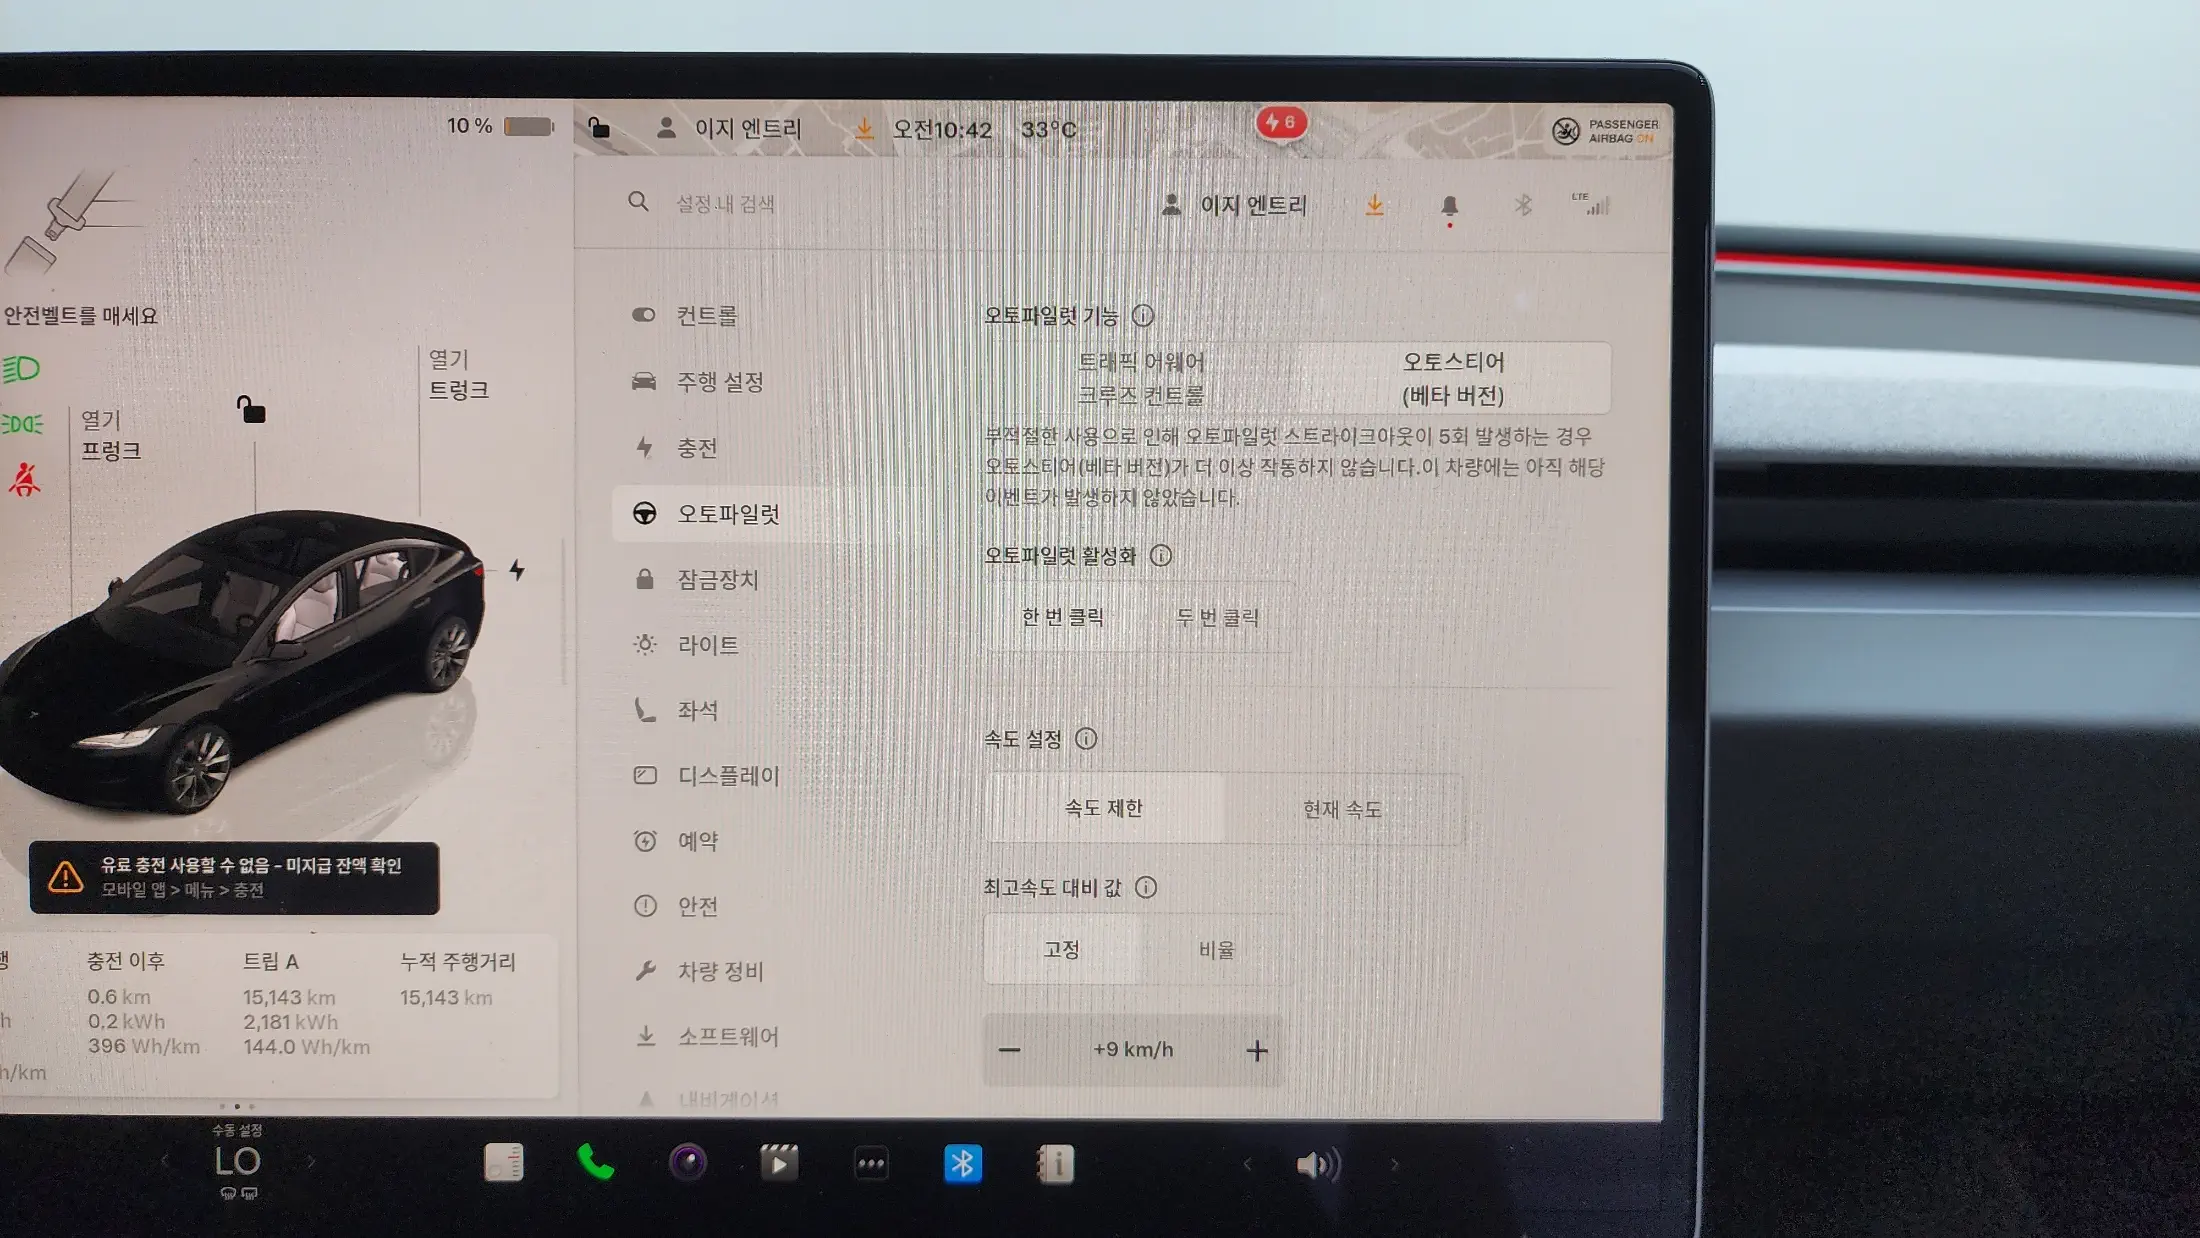Image resolution: width=2200 pixels, height=1238 pixels.
Task: Decrease speed offset with minus button
Action: tap(1010, 1050)
